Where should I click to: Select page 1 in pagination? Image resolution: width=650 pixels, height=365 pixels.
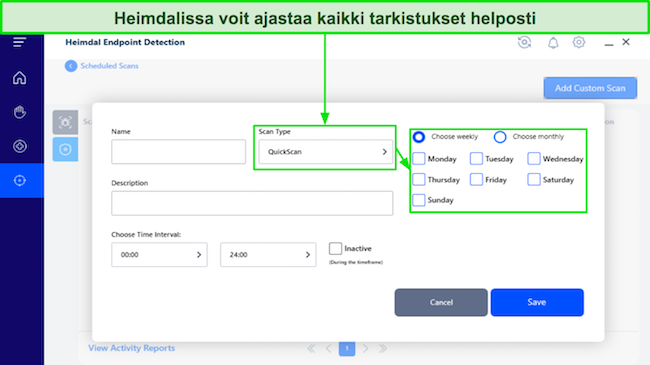pyautogui.click(x=347, y=348)
